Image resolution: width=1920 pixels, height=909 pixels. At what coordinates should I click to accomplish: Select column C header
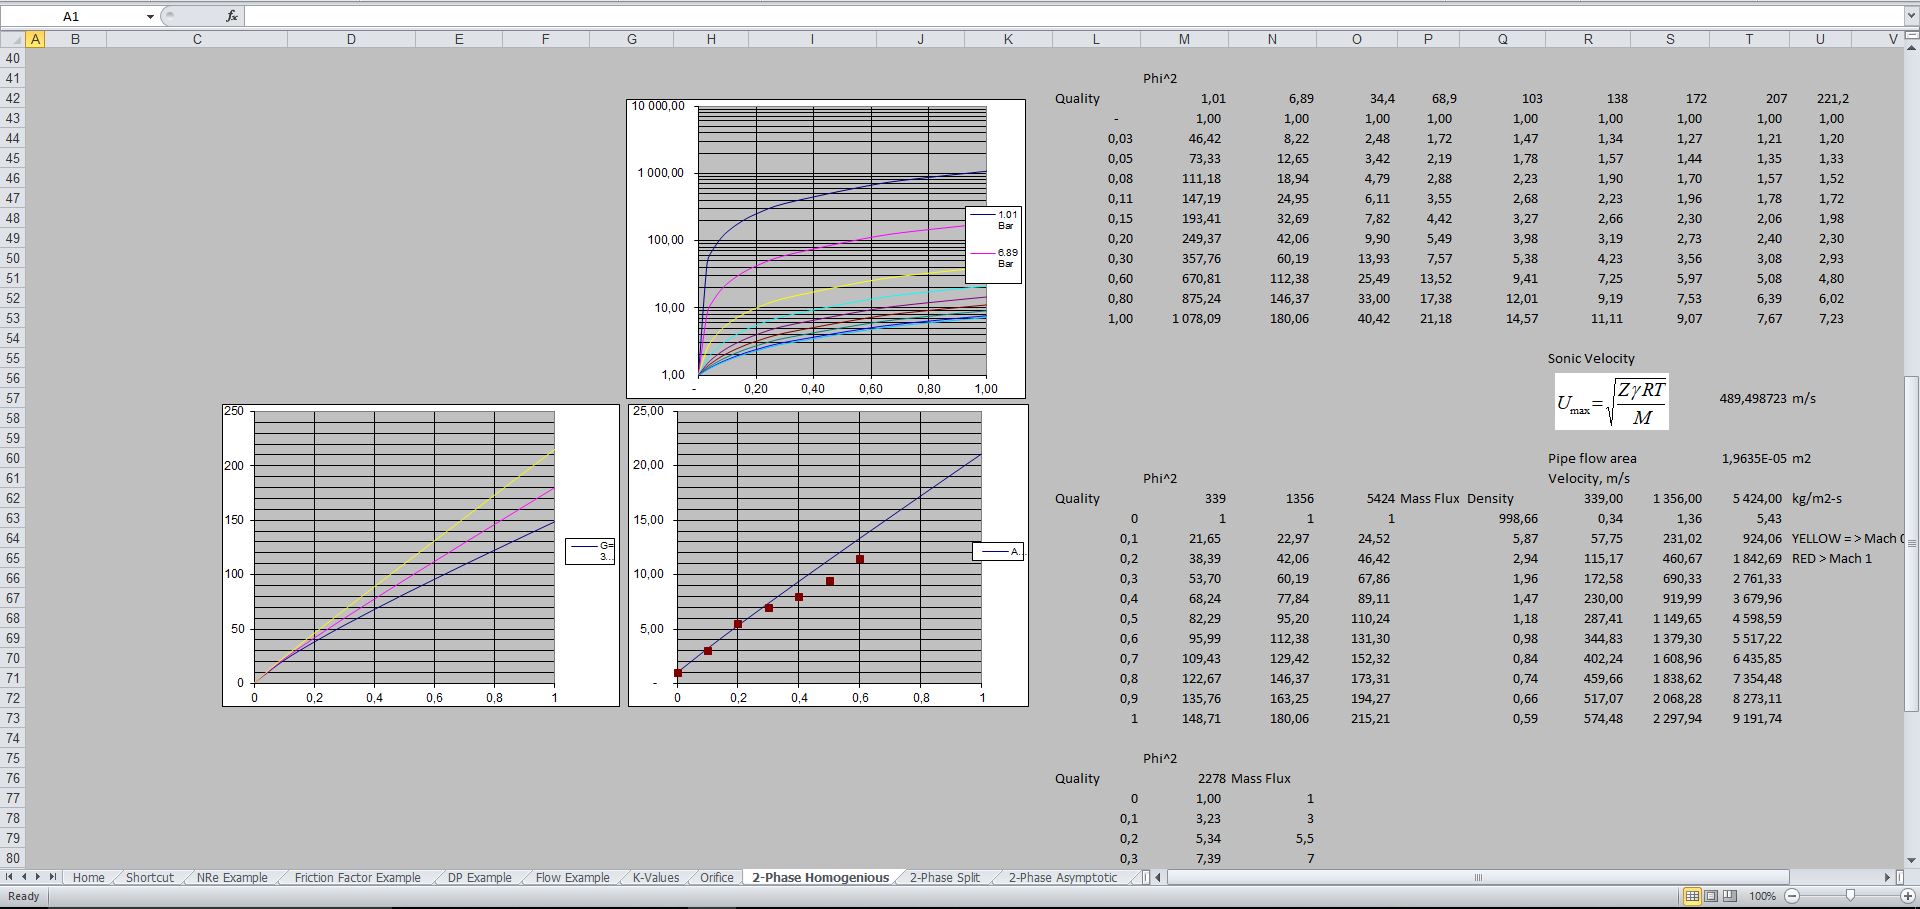coord(197,39)
